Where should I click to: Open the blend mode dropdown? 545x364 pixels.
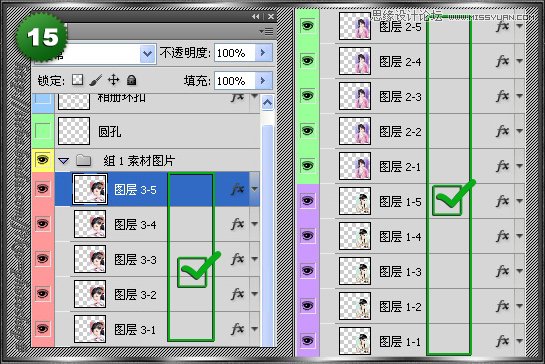(147, 54)
